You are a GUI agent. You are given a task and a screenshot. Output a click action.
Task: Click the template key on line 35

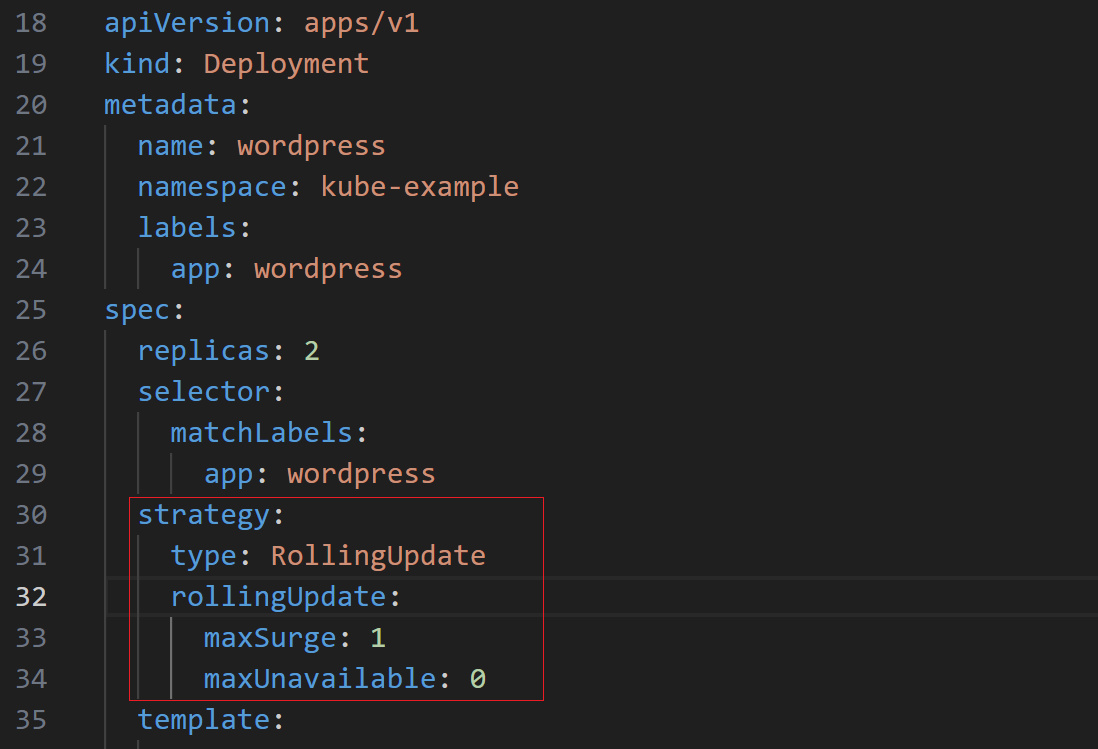coord(204,720)
